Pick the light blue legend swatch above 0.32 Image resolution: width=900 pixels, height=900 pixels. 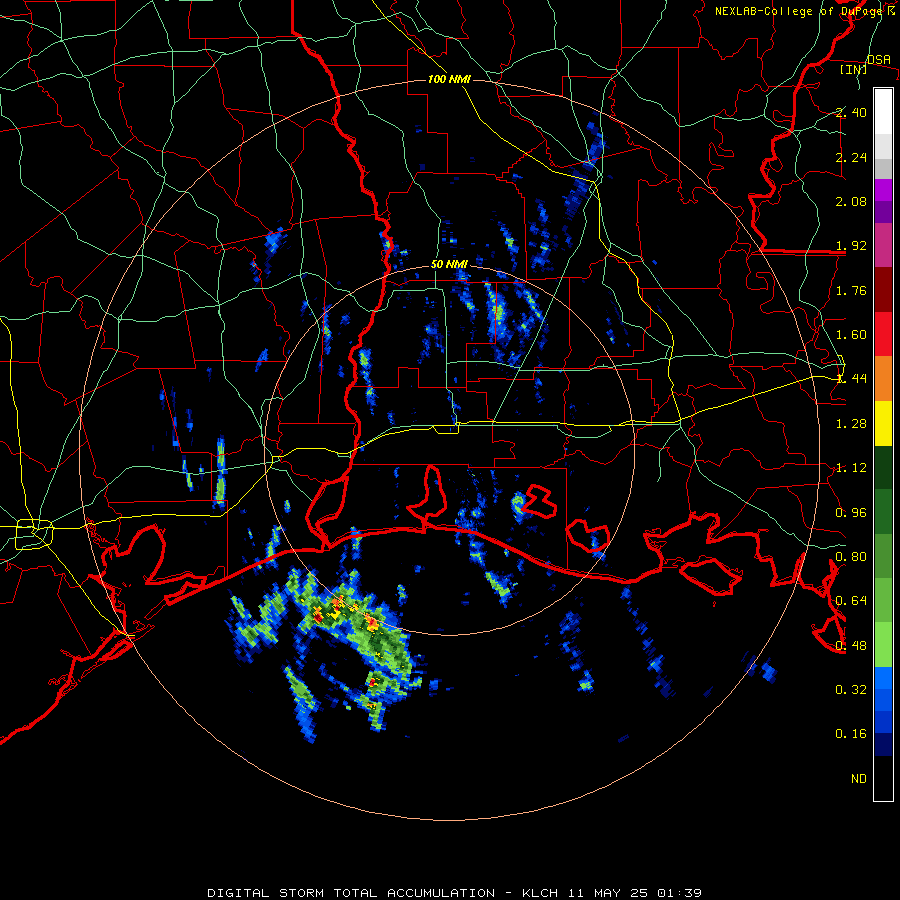883,678
